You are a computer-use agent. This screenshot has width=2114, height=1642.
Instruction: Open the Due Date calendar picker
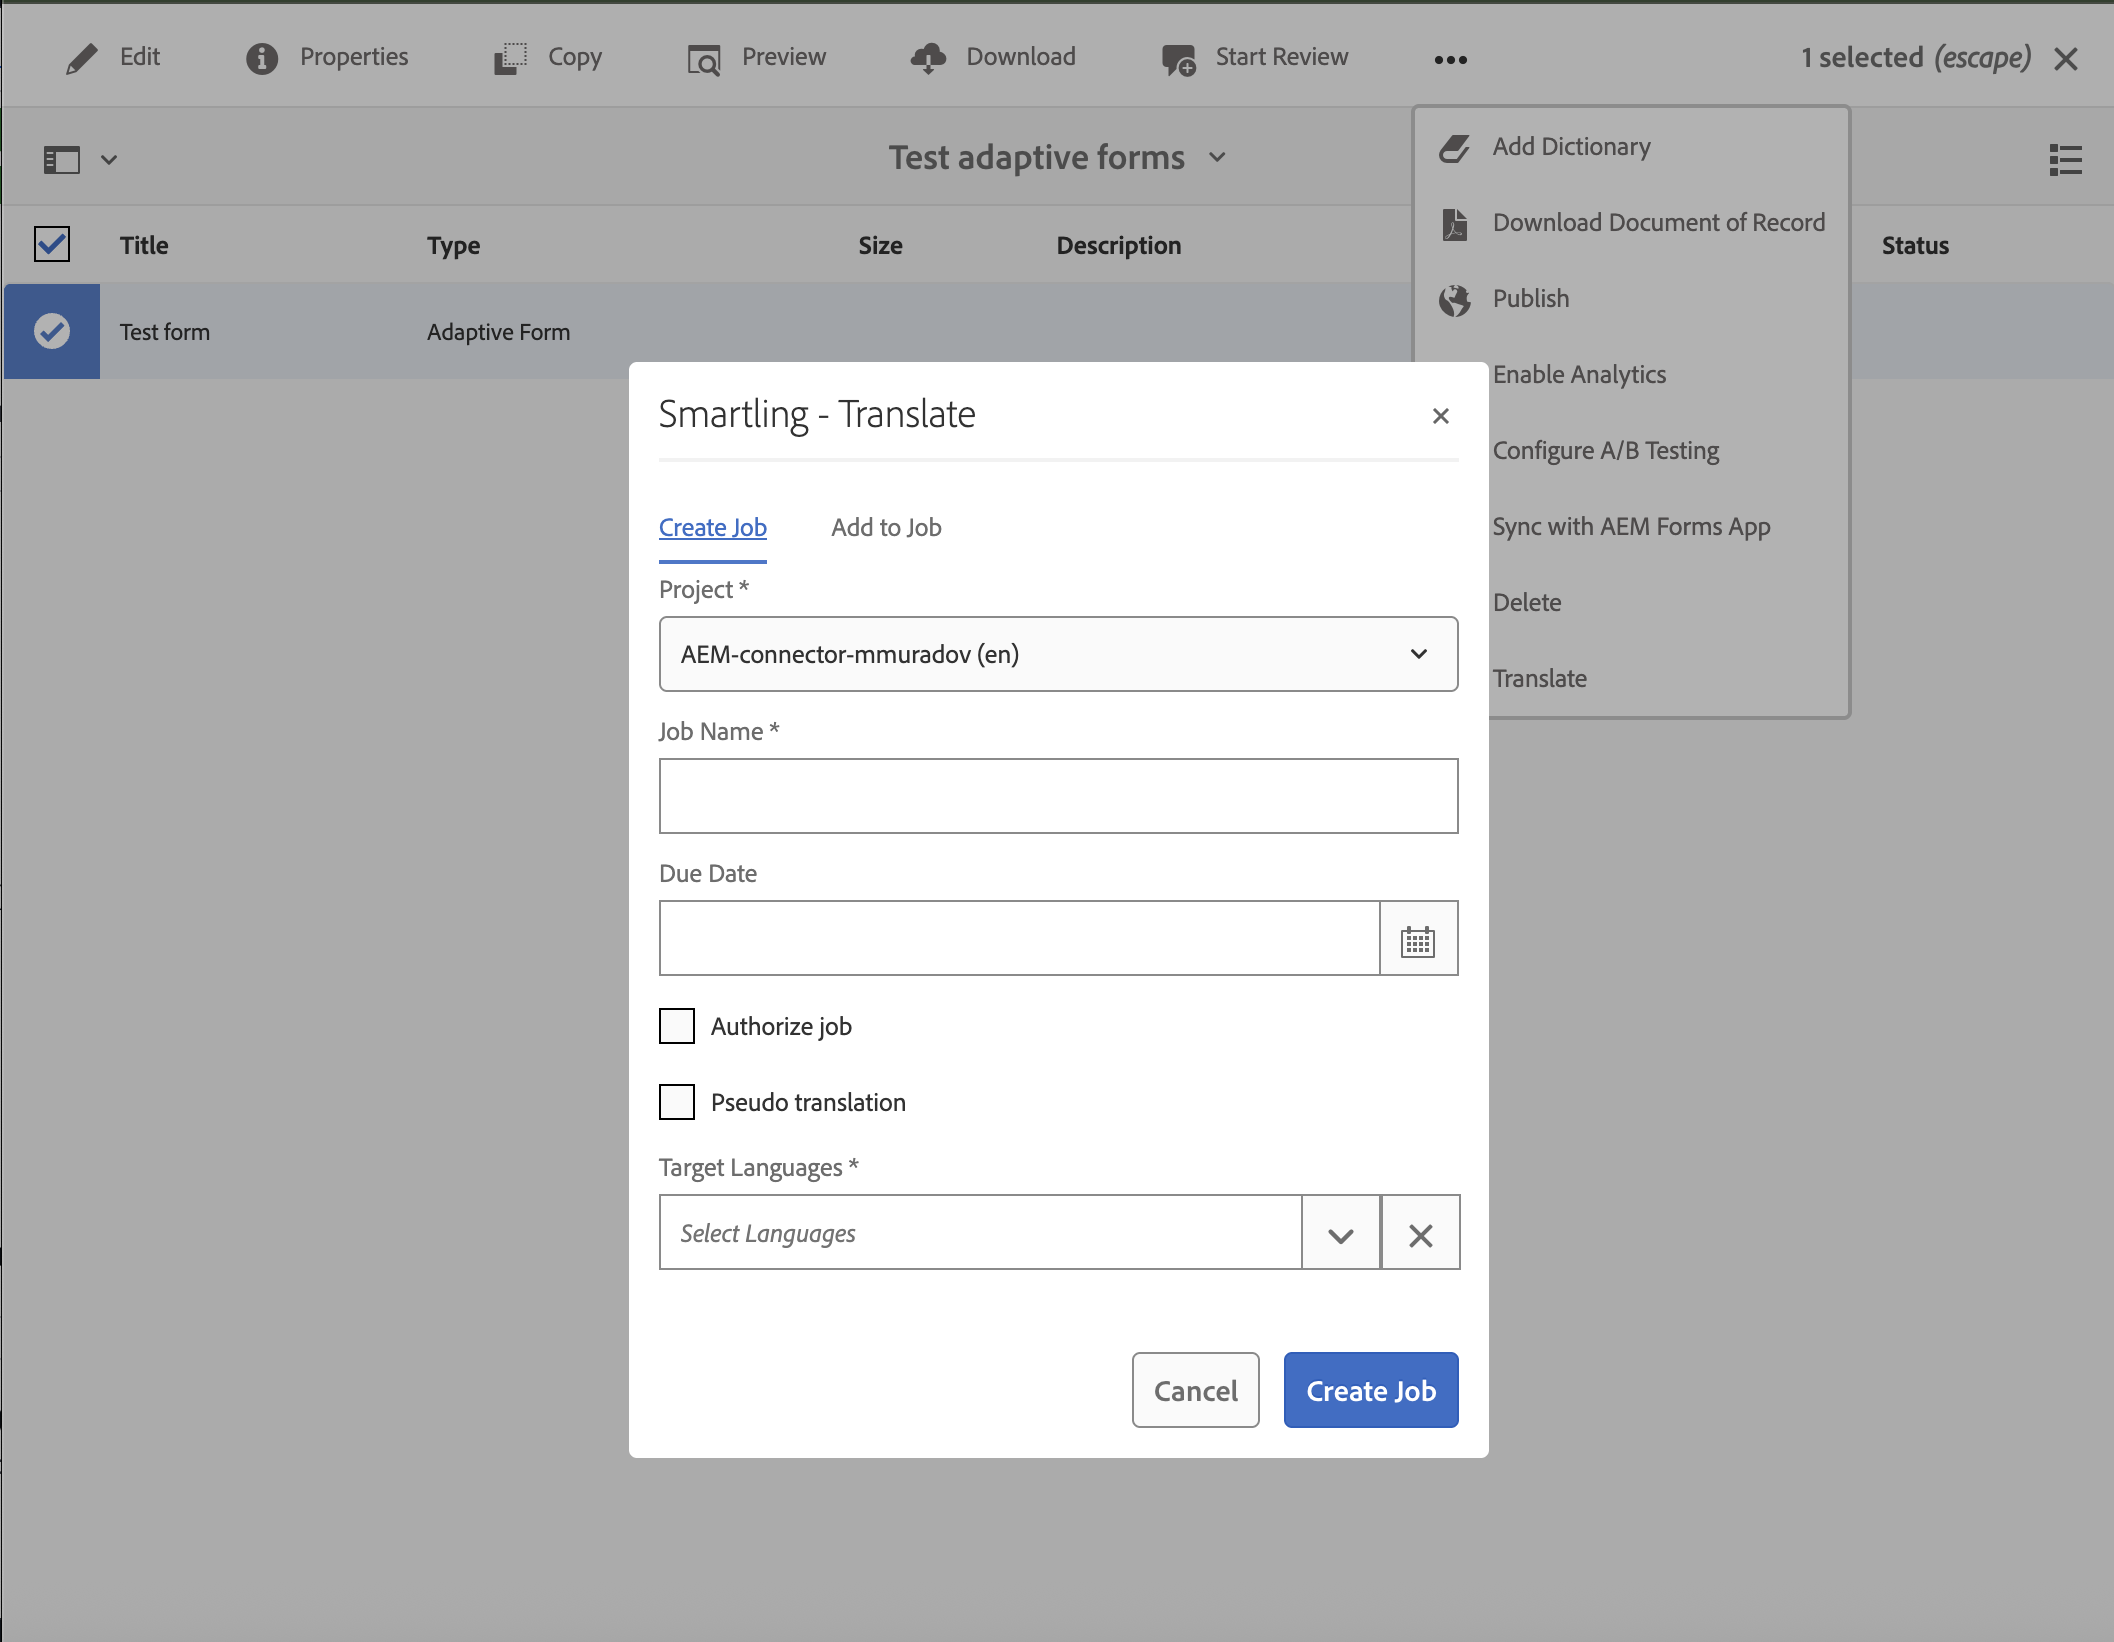click(x=1418, y=939)
